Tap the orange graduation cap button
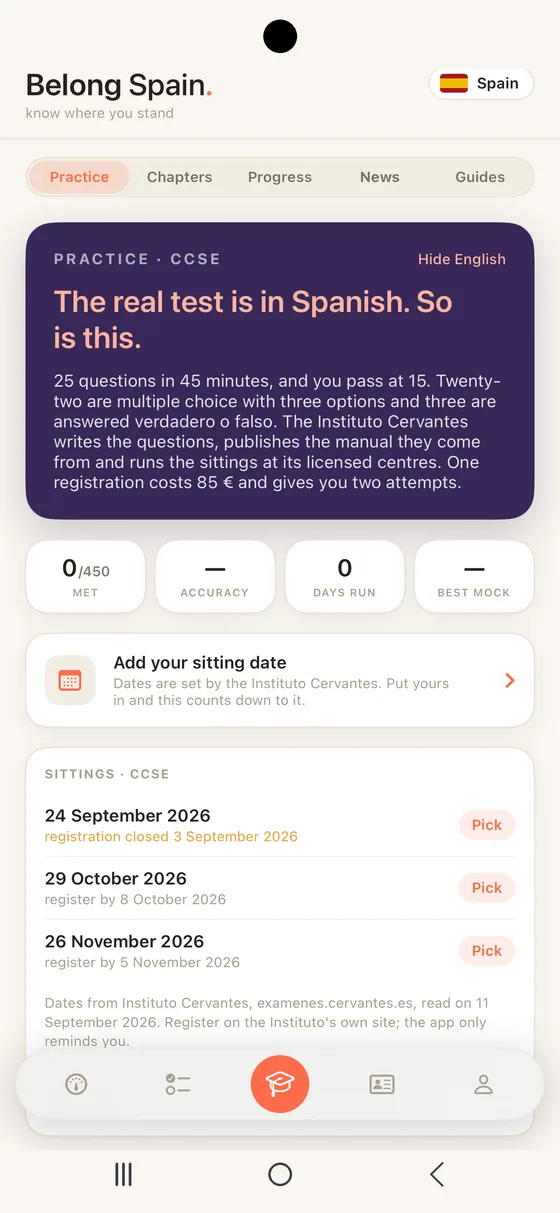 [x=280, y=1084]
